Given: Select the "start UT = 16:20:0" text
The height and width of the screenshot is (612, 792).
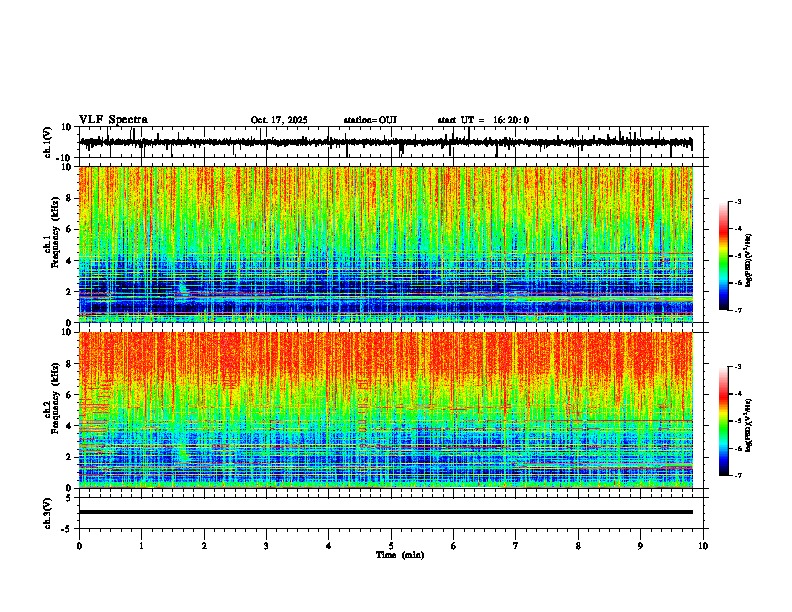Looking at the screenshot, I should pos(483,120).
